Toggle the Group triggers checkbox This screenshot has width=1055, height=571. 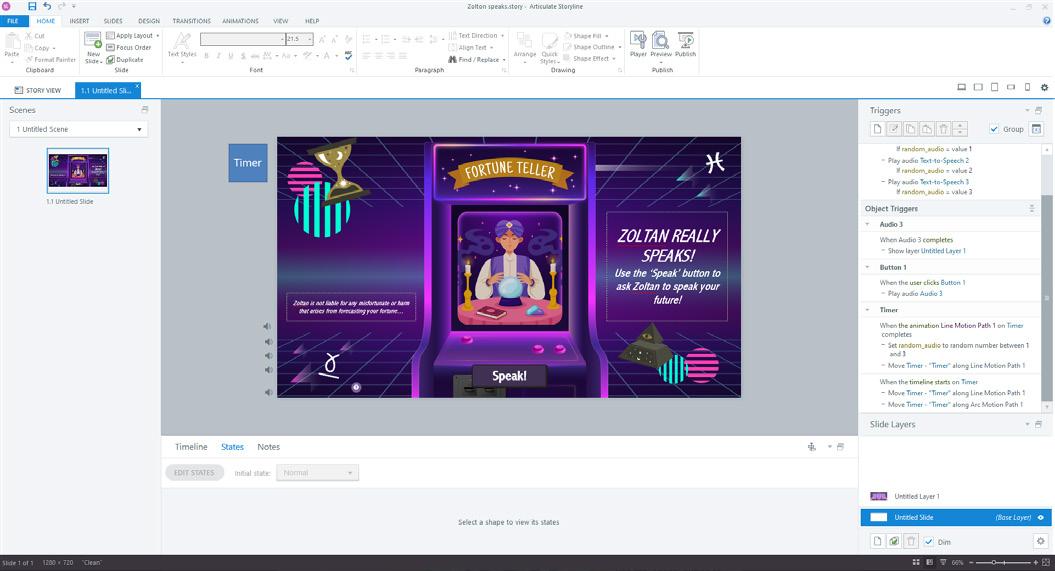[994, 129]
